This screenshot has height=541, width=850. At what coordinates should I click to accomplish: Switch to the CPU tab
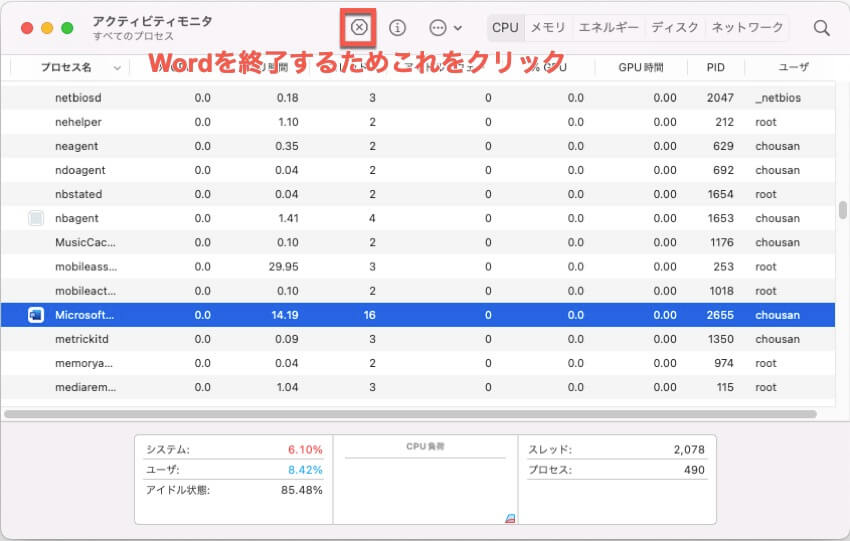505,27
